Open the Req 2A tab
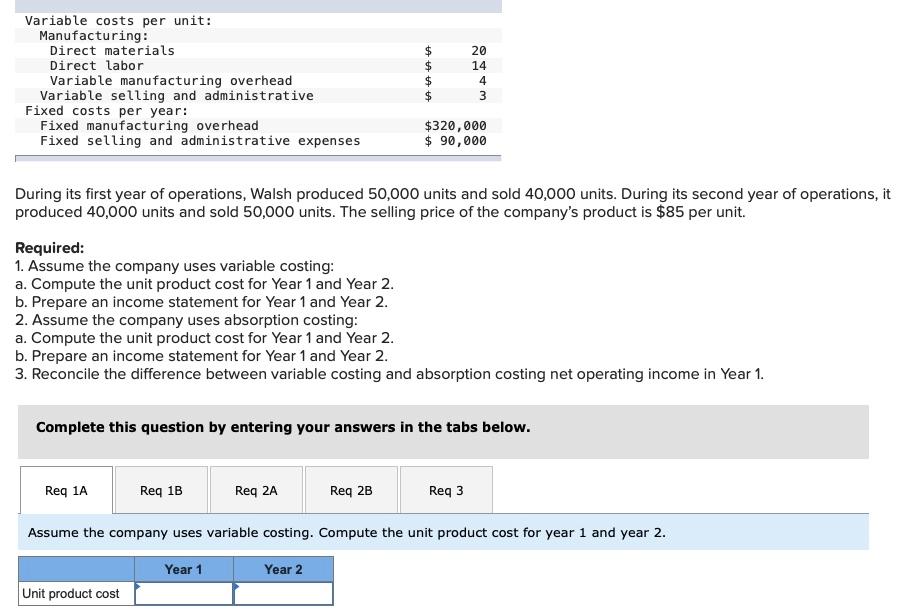 (256, 490)
